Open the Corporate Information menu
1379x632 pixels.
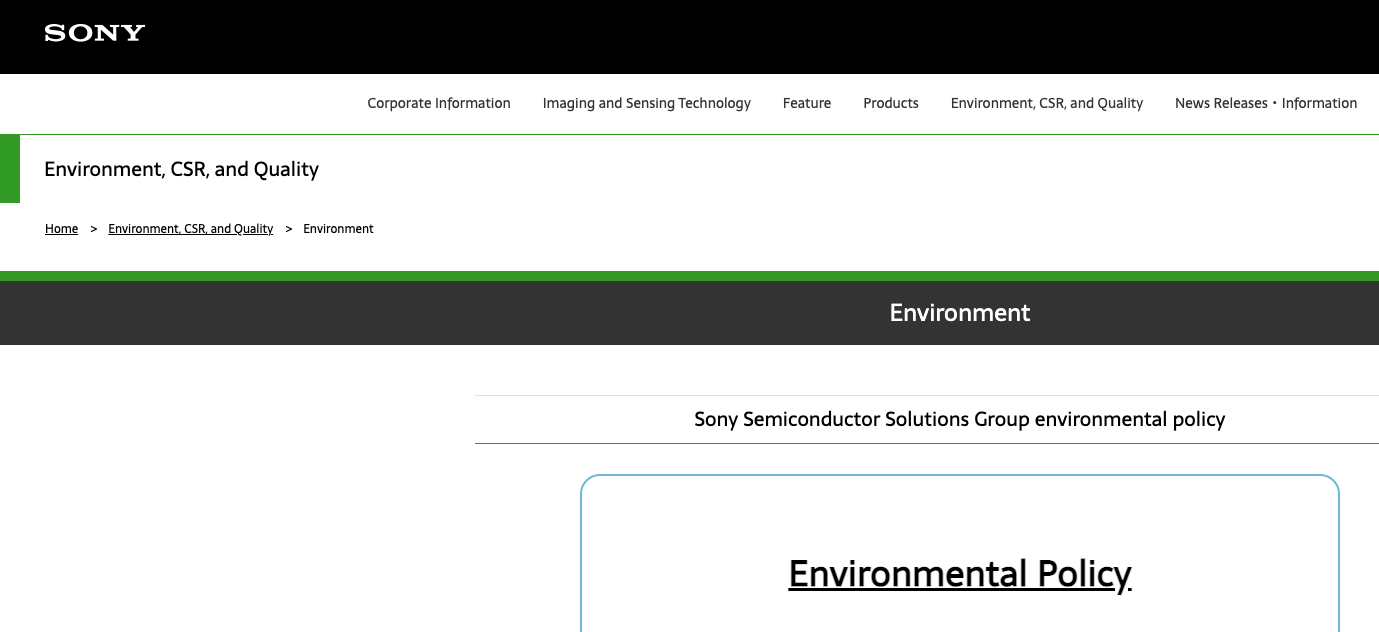[439, 103]
